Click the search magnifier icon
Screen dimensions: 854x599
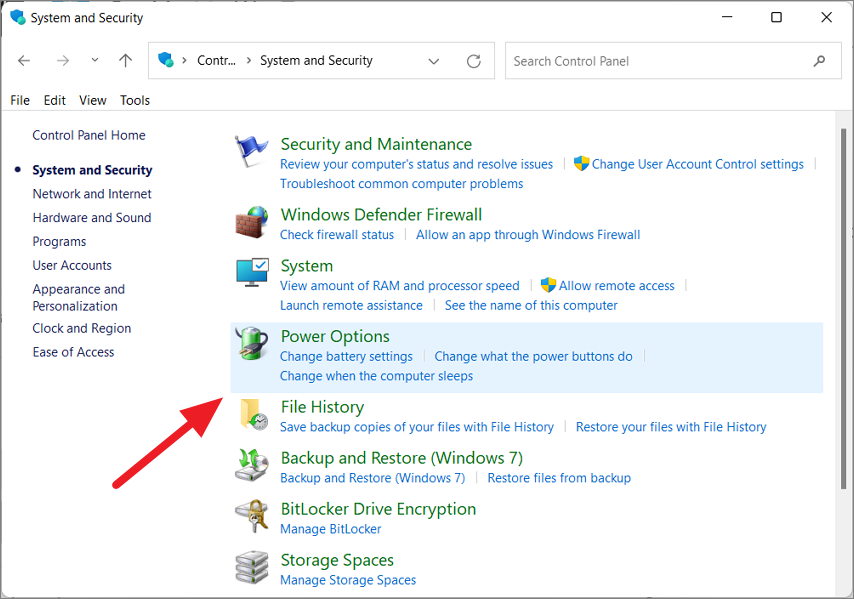(x=819, y=61)
